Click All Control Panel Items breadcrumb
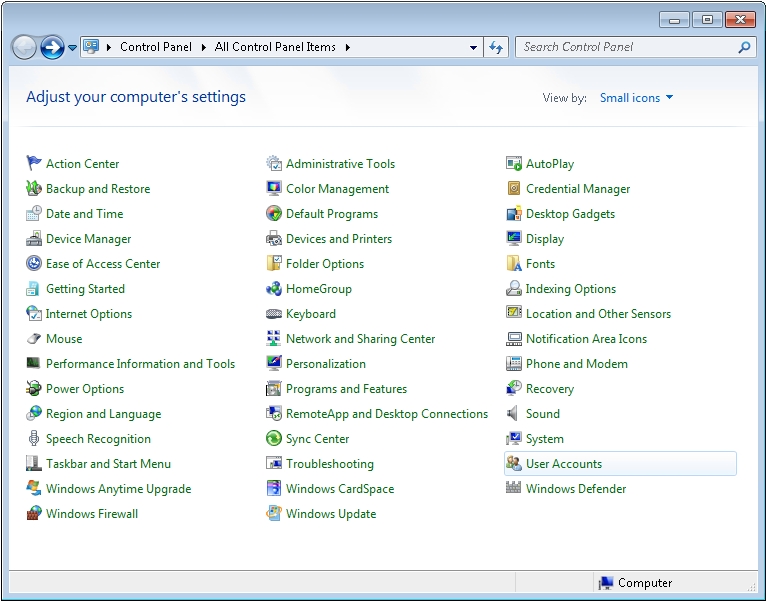The image size is (766, 601). 275,47
